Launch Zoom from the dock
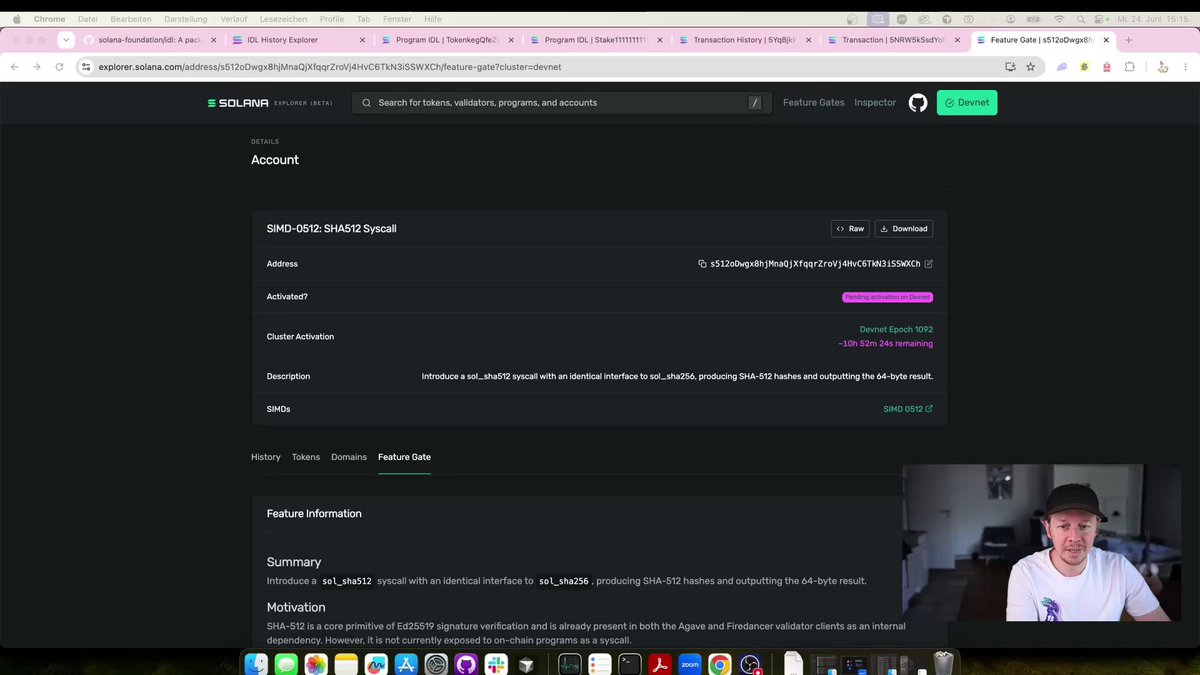The image size is (1200, 675). pos(689,664)
